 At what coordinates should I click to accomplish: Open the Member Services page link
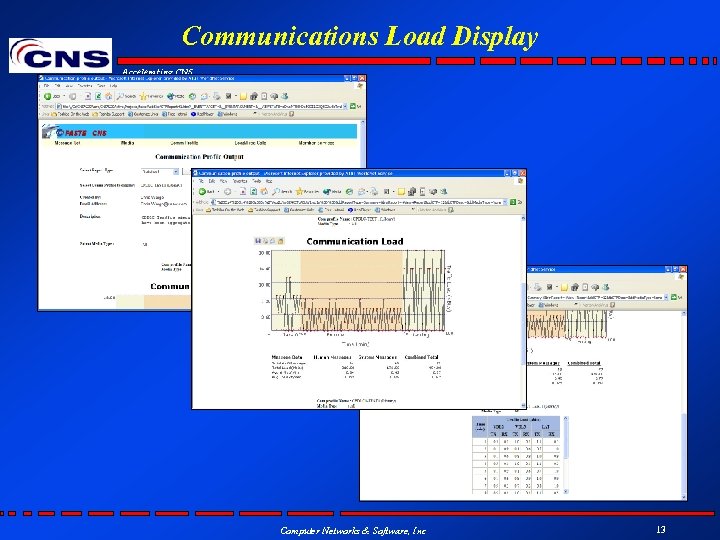pos(316,143)
